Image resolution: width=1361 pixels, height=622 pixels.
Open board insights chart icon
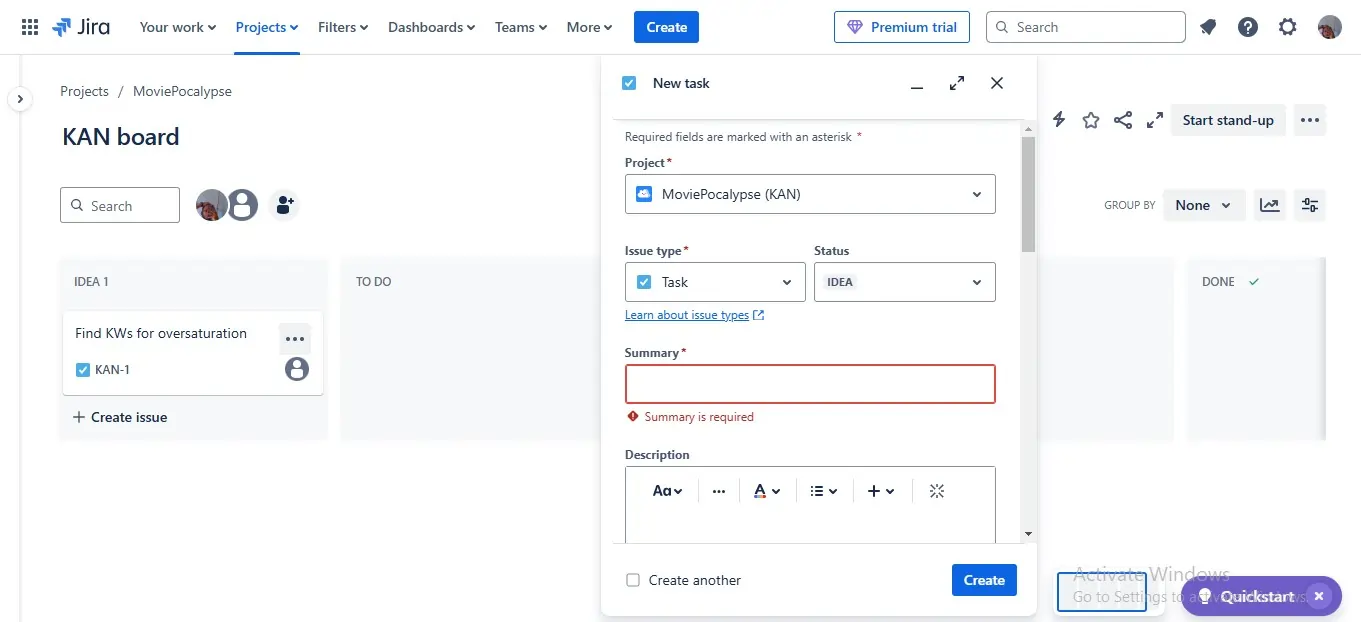click(1269, 205)
